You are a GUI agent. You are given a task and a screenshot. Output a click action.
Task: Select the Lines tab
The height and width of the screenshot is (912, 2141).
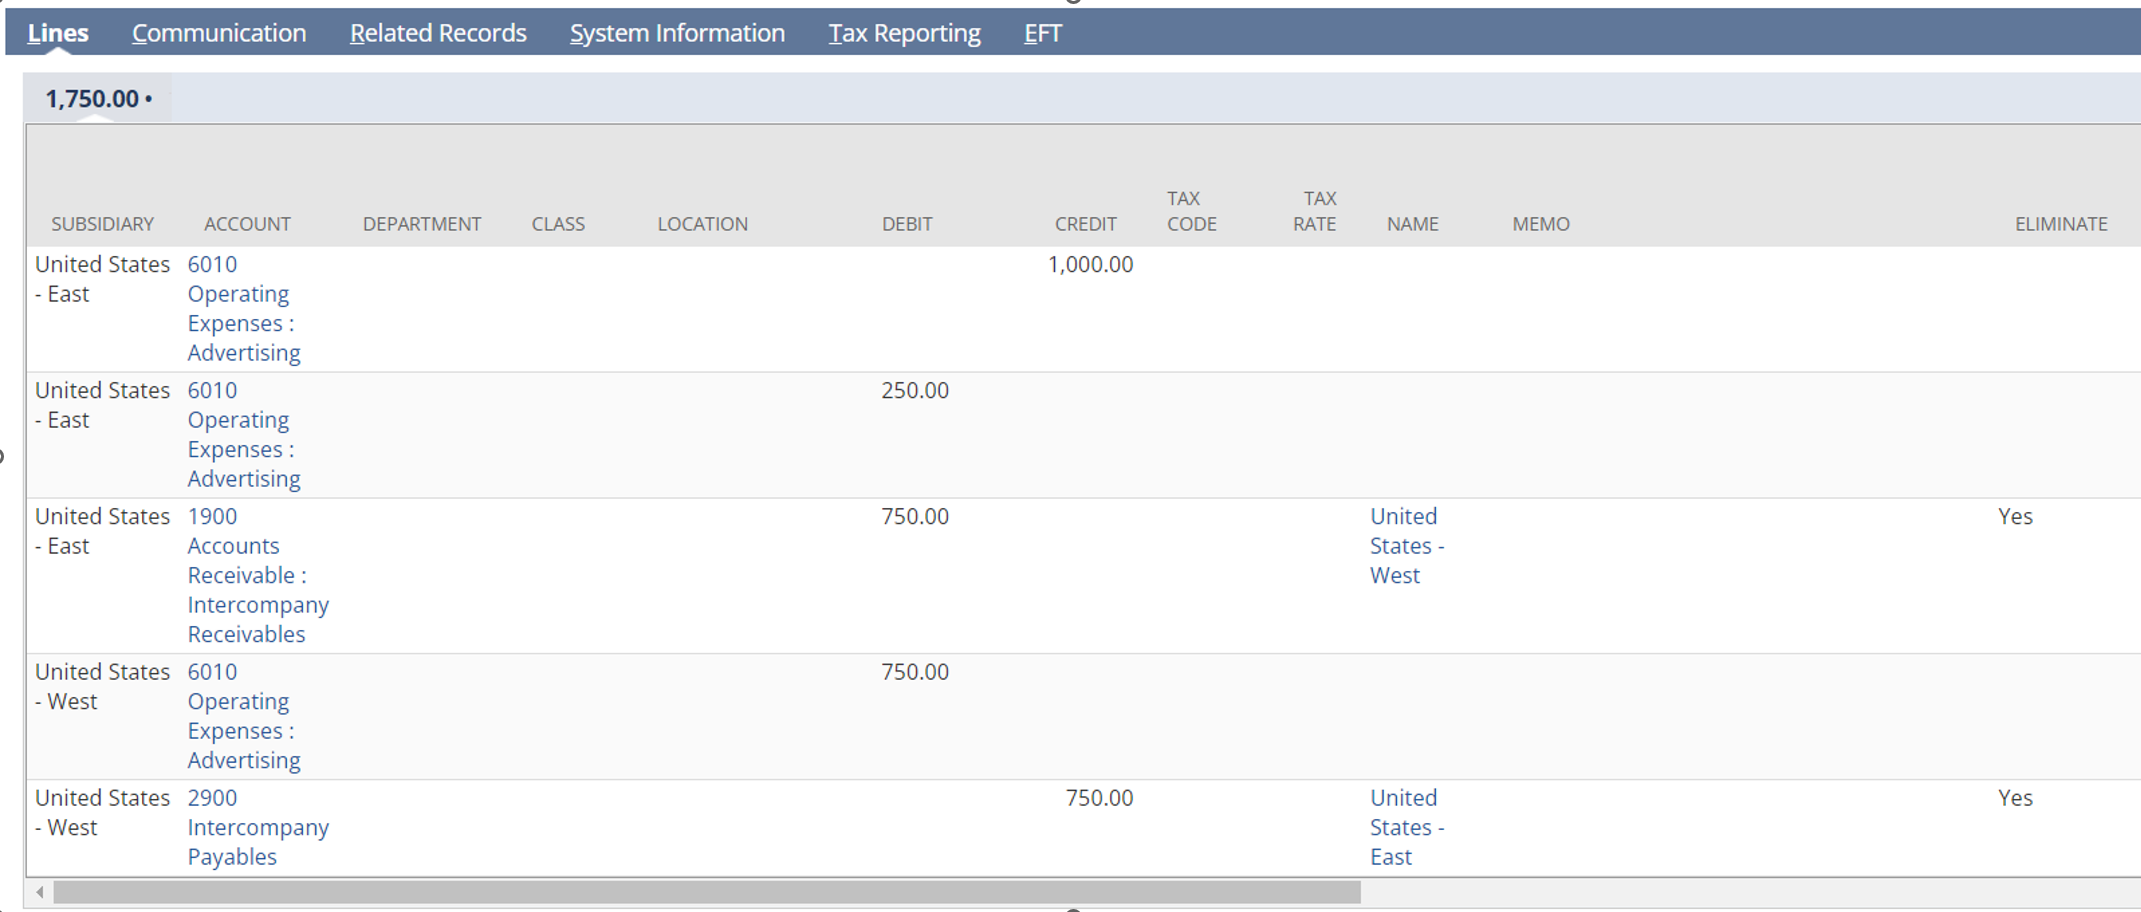click(x=58, y=33)
